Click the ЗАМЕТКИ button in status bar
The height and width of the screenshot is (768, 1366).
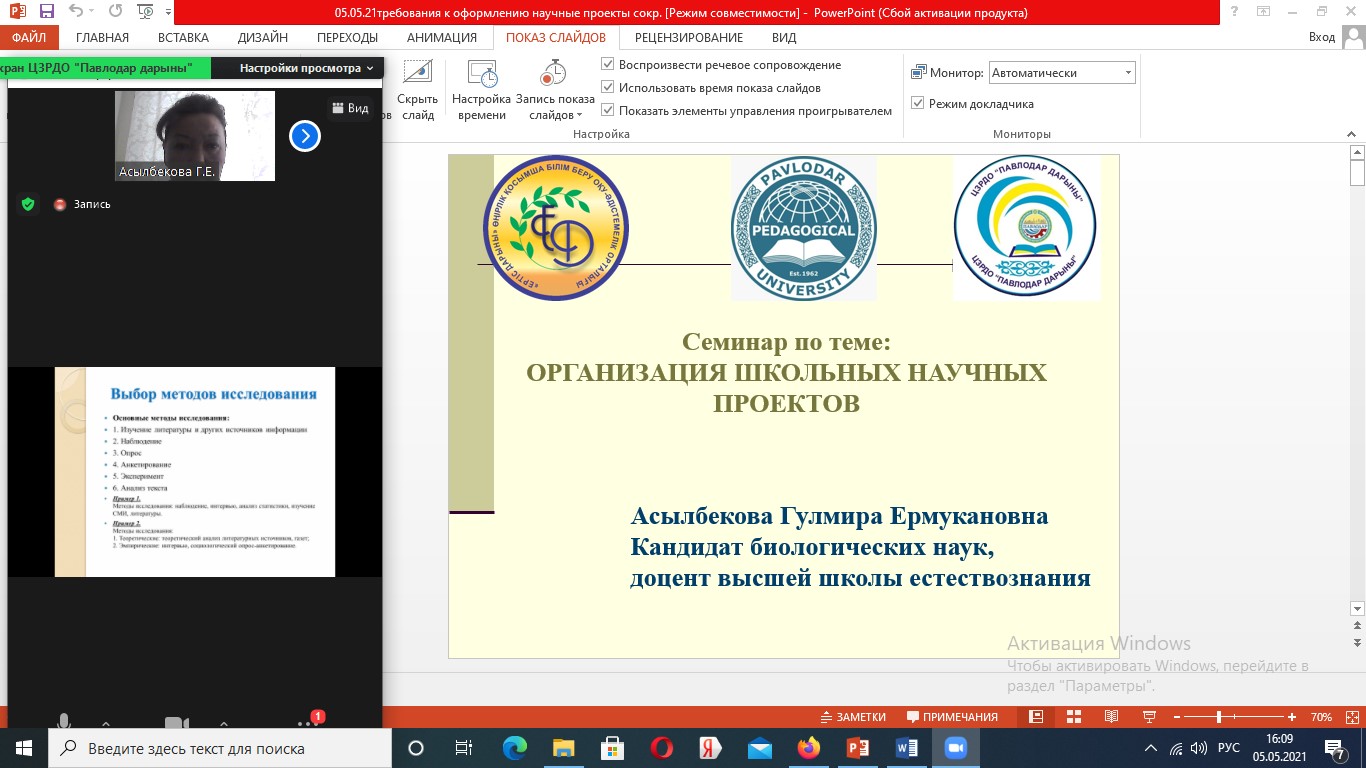click(853, 717)
